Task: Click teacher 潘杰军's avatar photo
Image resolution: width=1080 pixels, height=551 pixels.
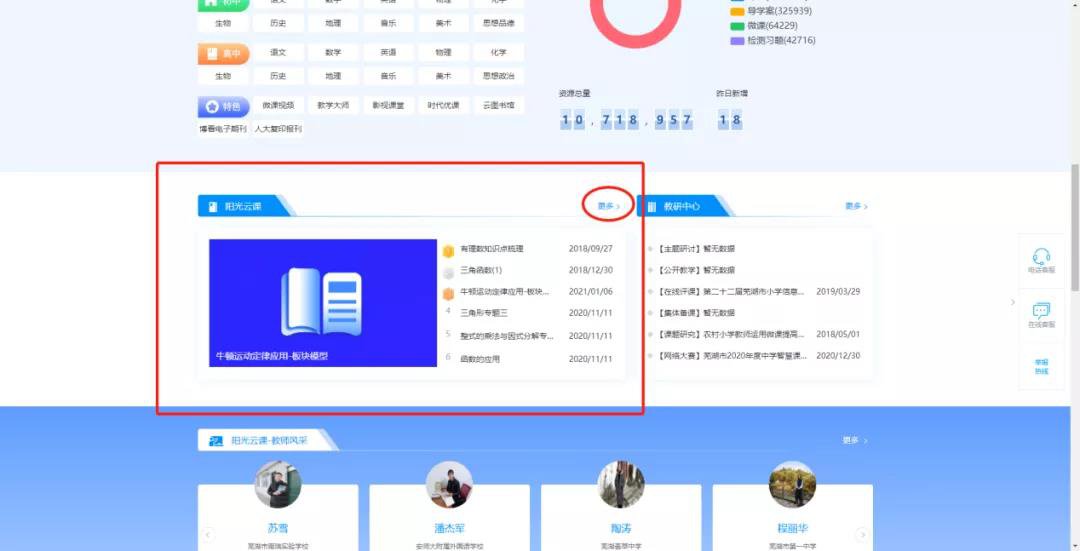Action: click(449, 485)
